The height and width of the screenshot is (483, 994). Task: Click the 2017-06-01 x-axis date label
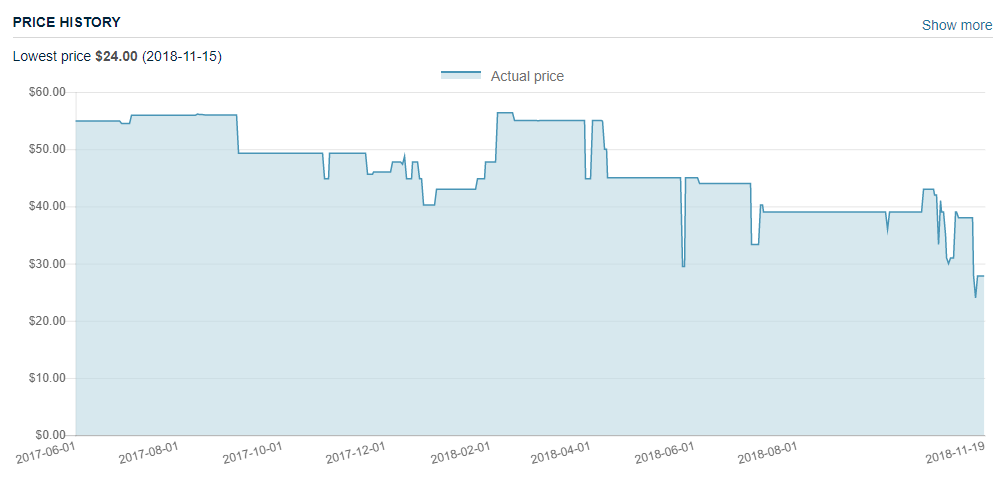point(46,452)
